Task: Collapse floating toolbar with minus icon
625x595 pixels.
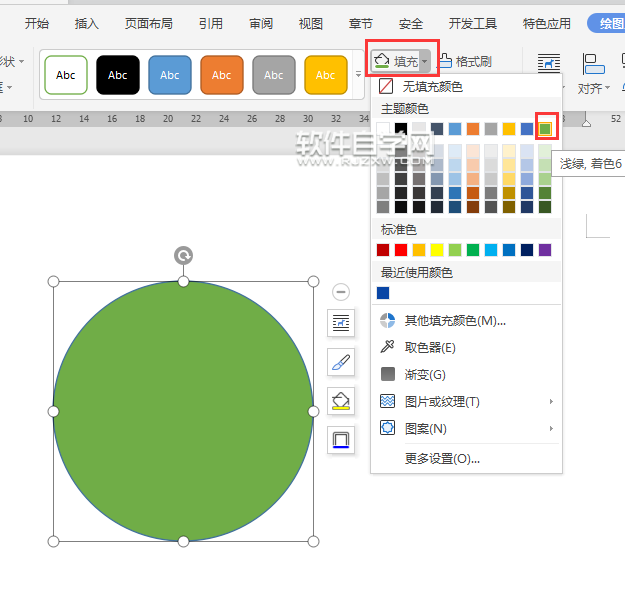Action: coord(341,292)
